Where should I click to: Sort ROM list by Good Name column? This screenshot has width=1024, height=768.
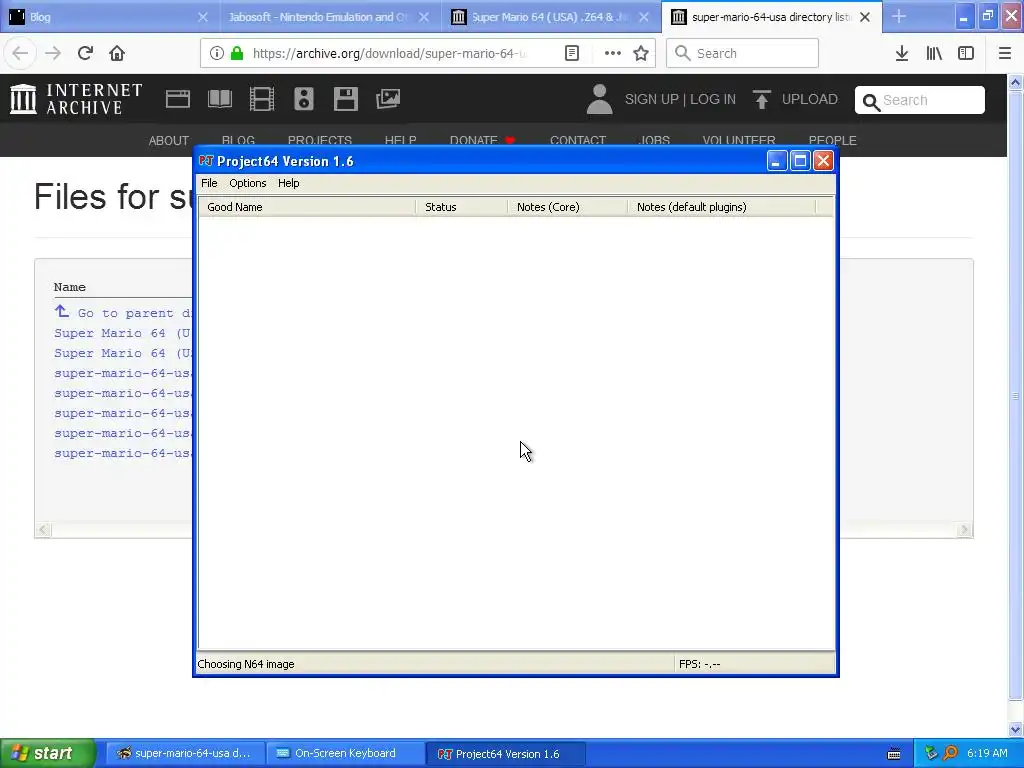tap(307, 207)
